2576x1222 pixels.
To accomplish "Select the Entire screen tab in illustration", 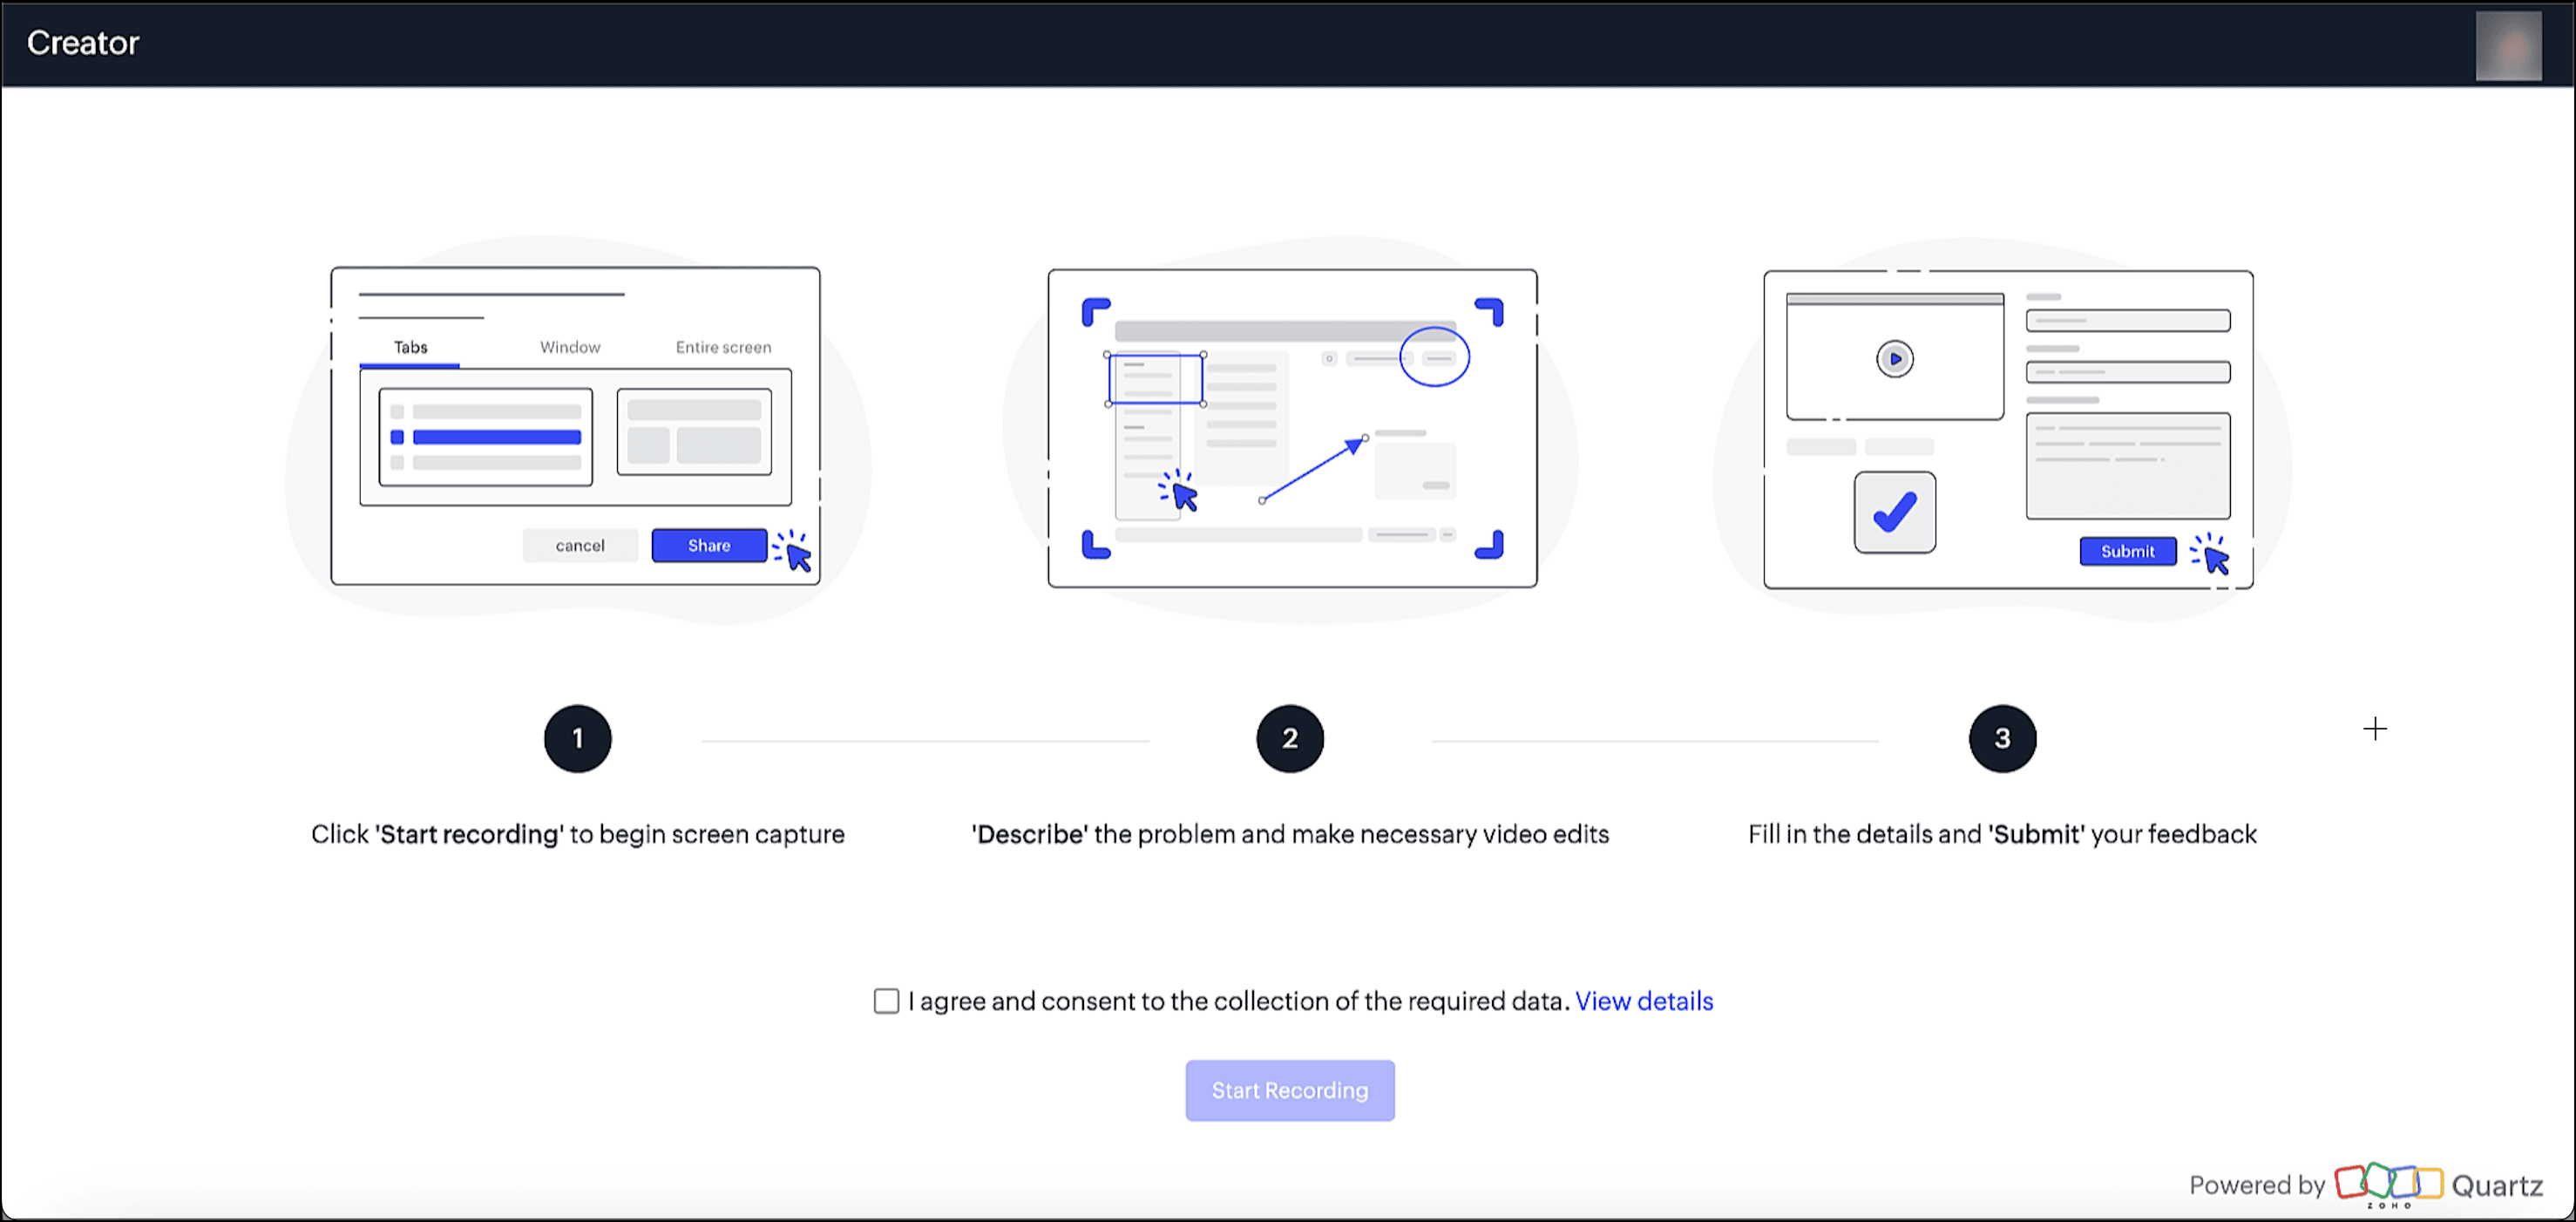I will (723, 347).
